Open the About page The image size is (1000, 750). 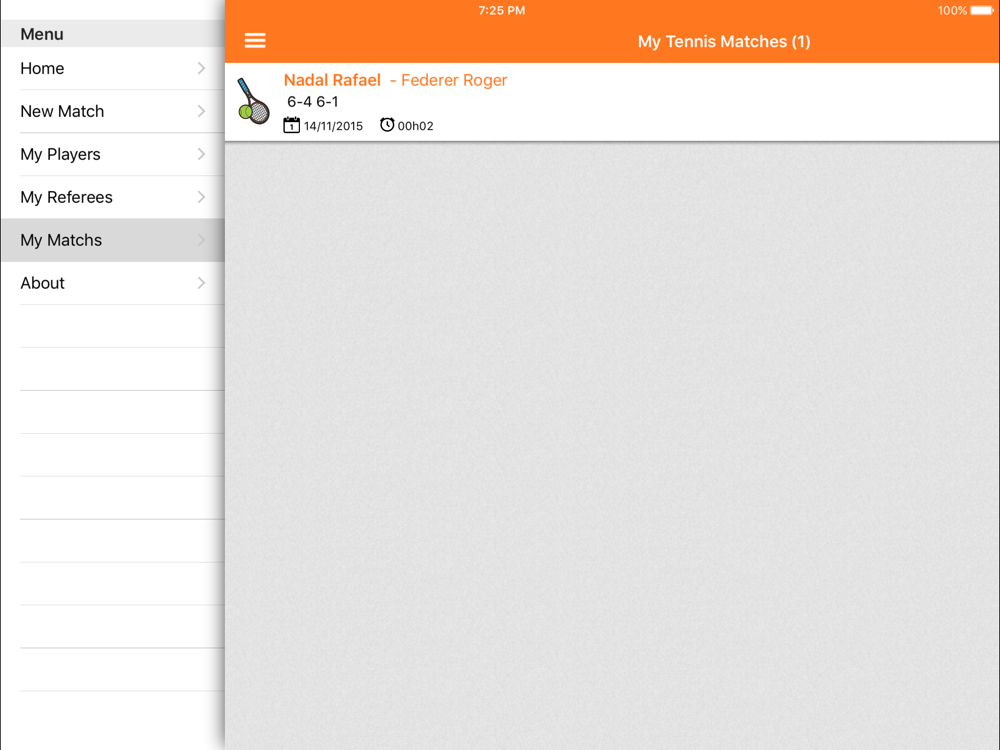click(113, 283)
